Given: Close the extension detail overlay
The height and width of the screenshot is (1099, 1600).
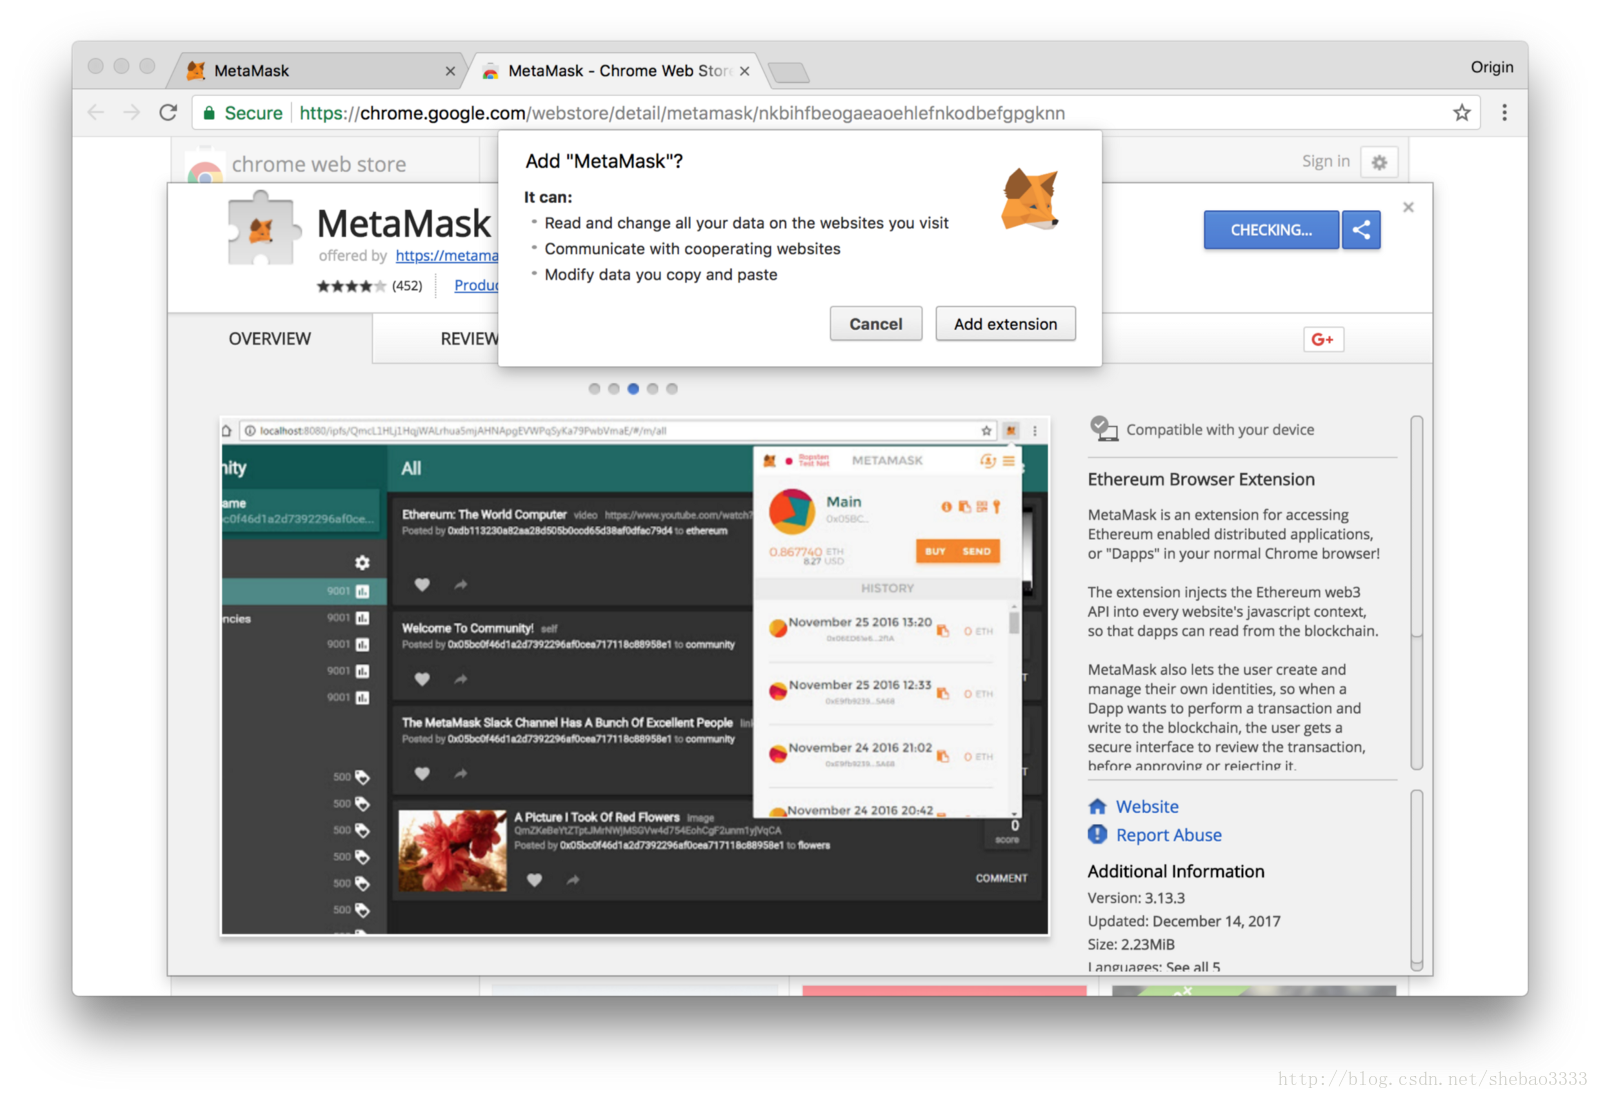Looking at the screenshot, I should 1408,207.
